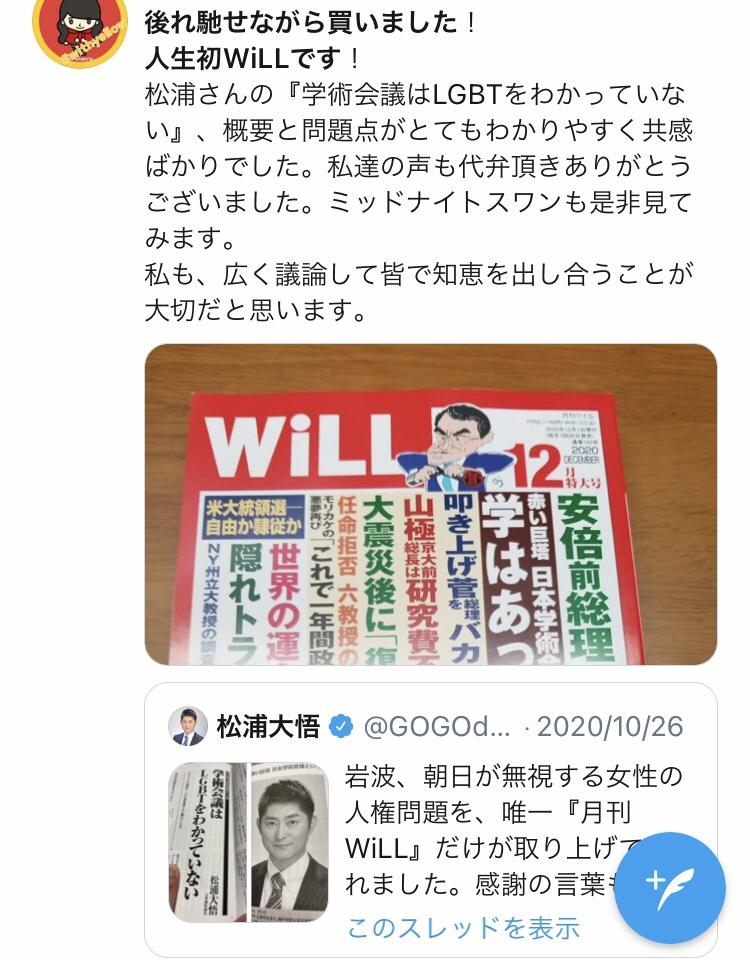Viewport: 750px width, 960px height.
Task: Tap 松浦大悟's small profile picture
Action: click(x=186, y=726)
